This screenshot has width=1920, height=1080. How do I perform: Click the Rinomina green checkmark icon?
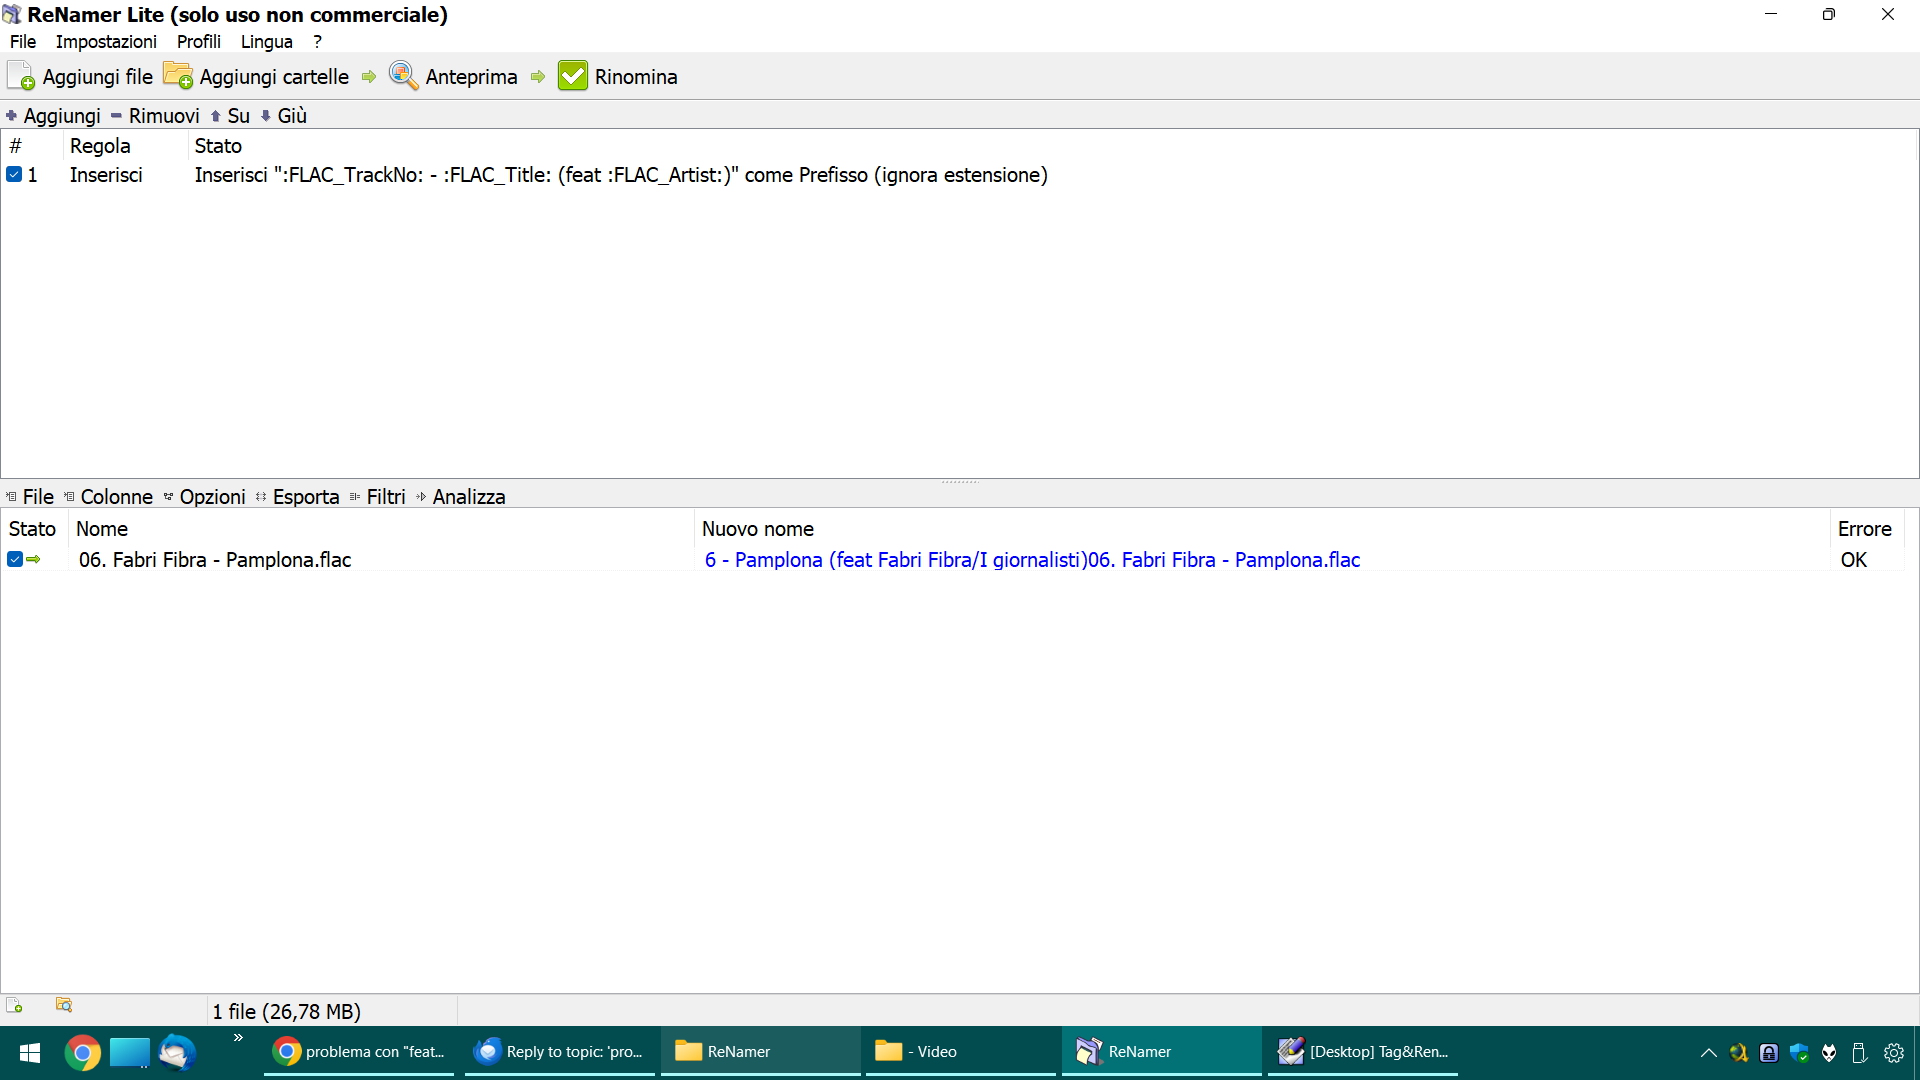[573, 76]
